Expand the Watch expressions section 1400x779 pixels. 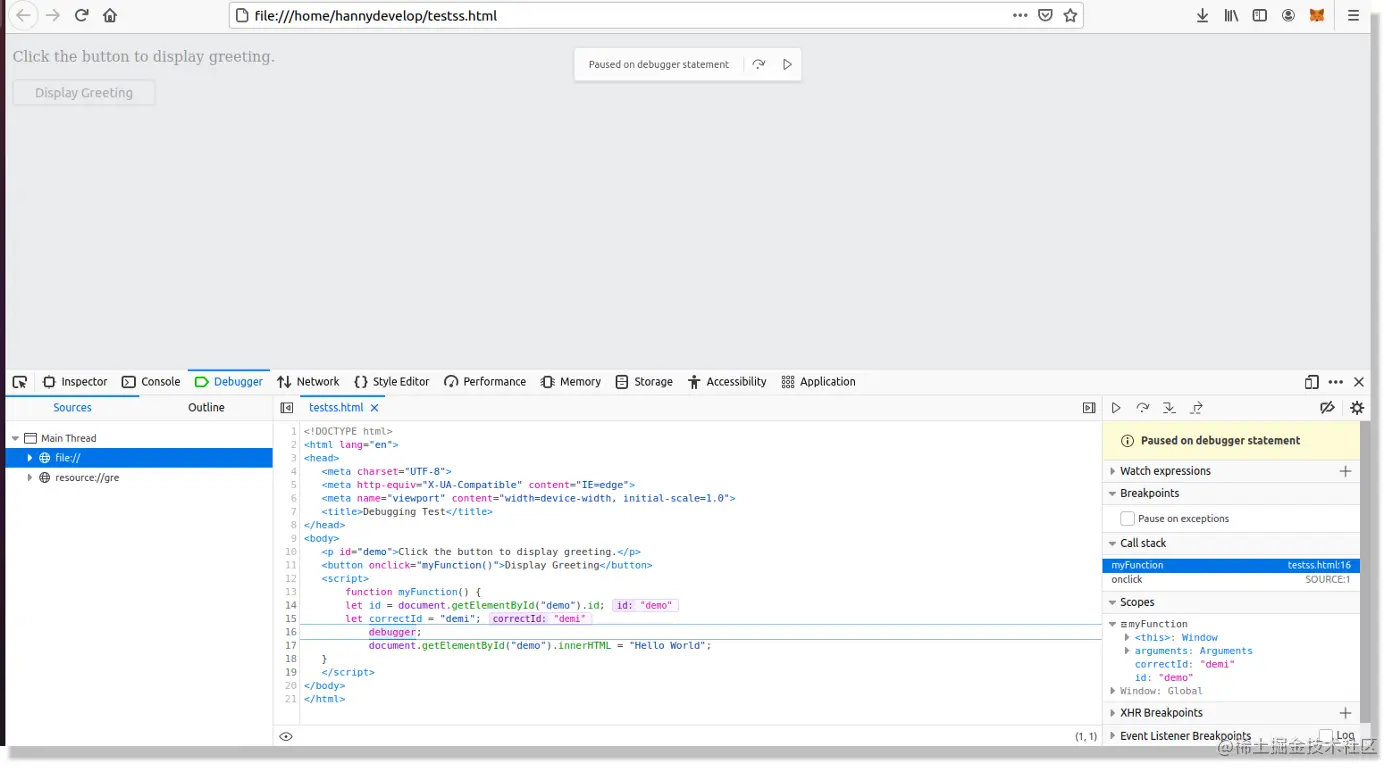tap(1112, 471)
